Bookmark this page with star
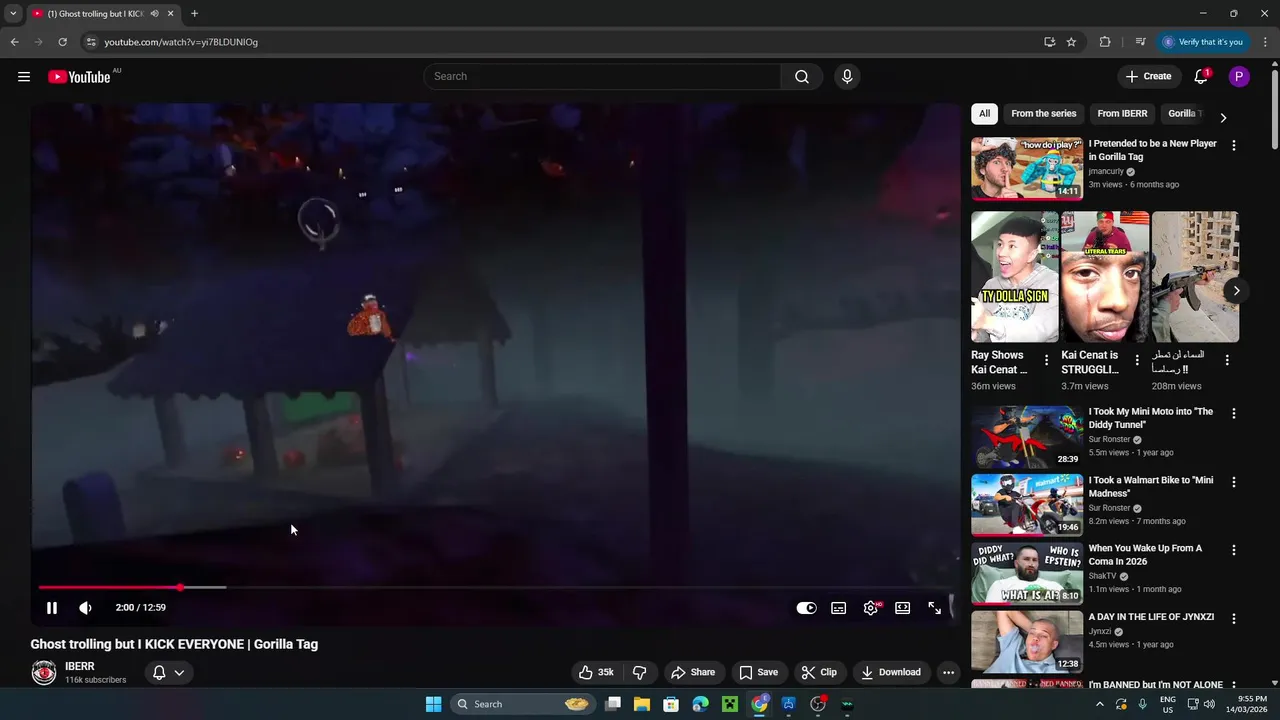 pyautogui.click(x=1071, y=42)
